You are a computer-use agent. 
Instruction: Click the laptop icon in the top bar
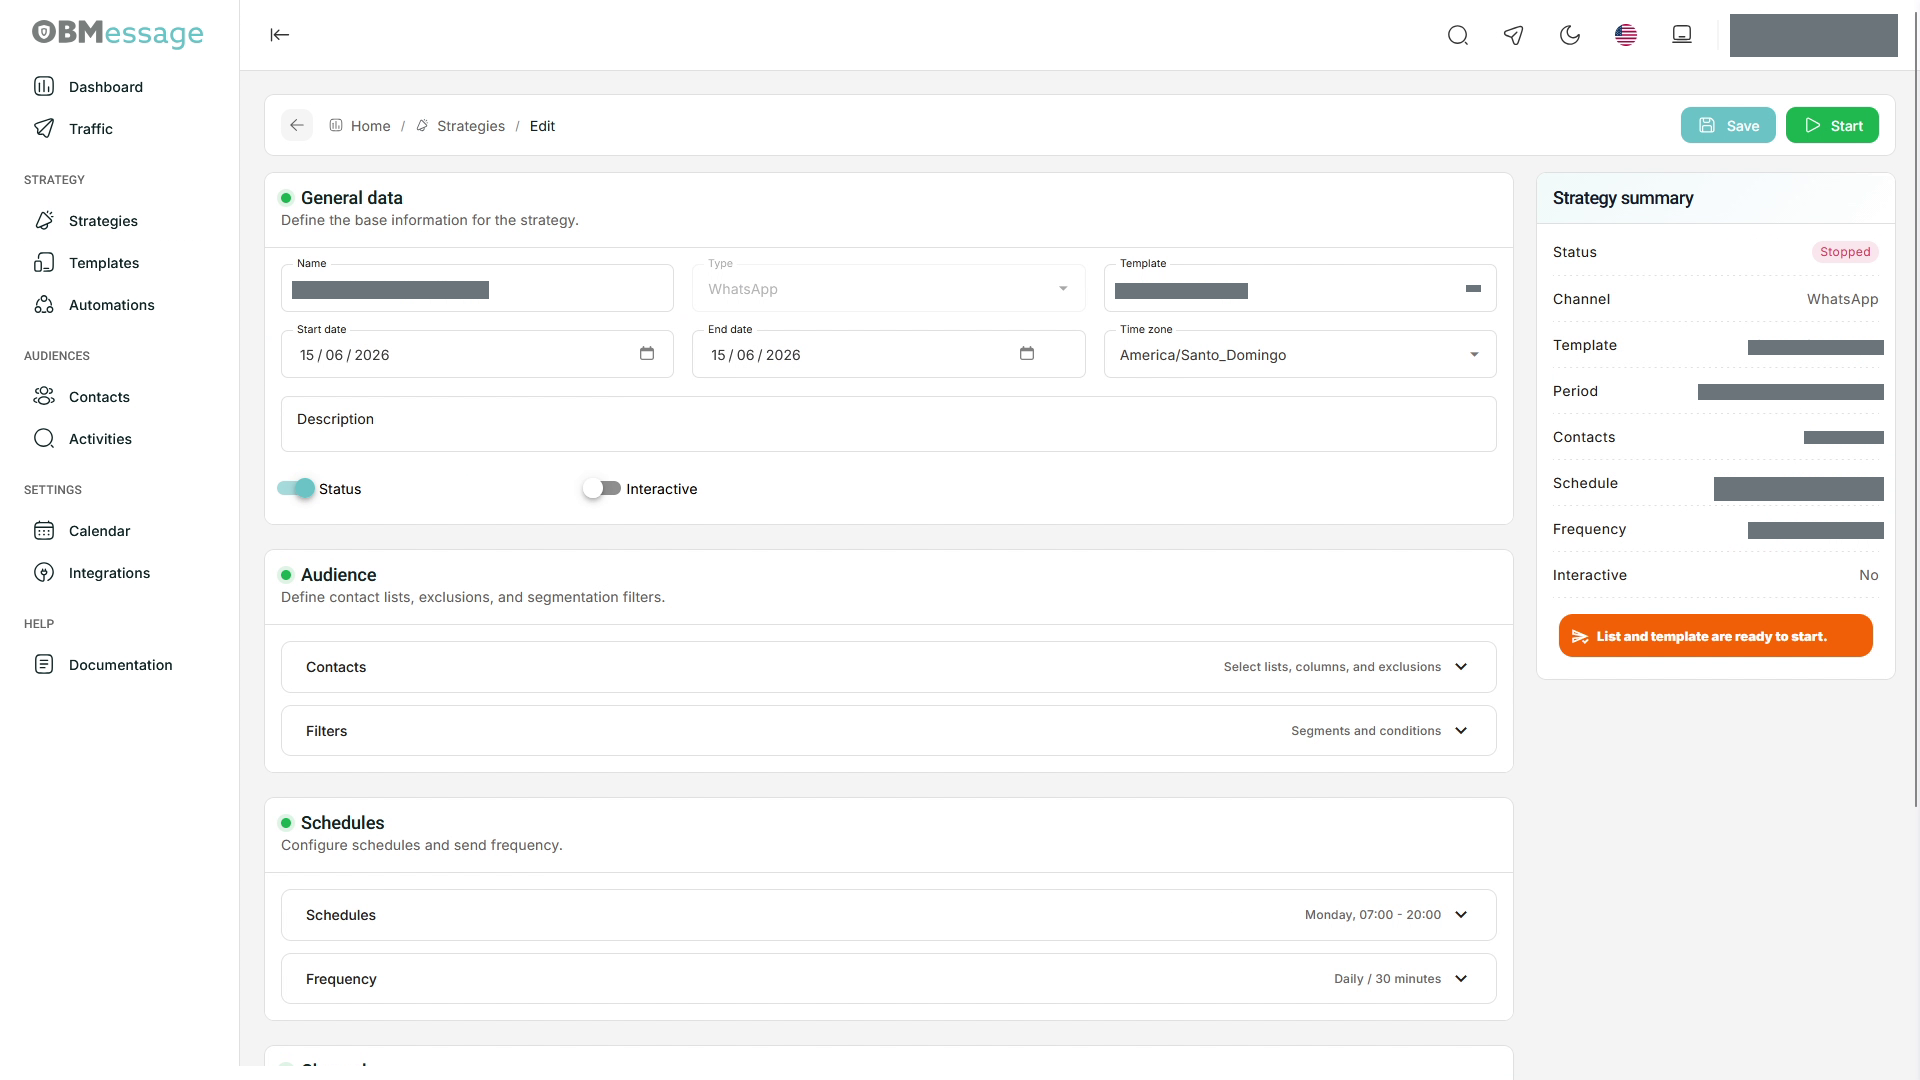[1682, 35]
